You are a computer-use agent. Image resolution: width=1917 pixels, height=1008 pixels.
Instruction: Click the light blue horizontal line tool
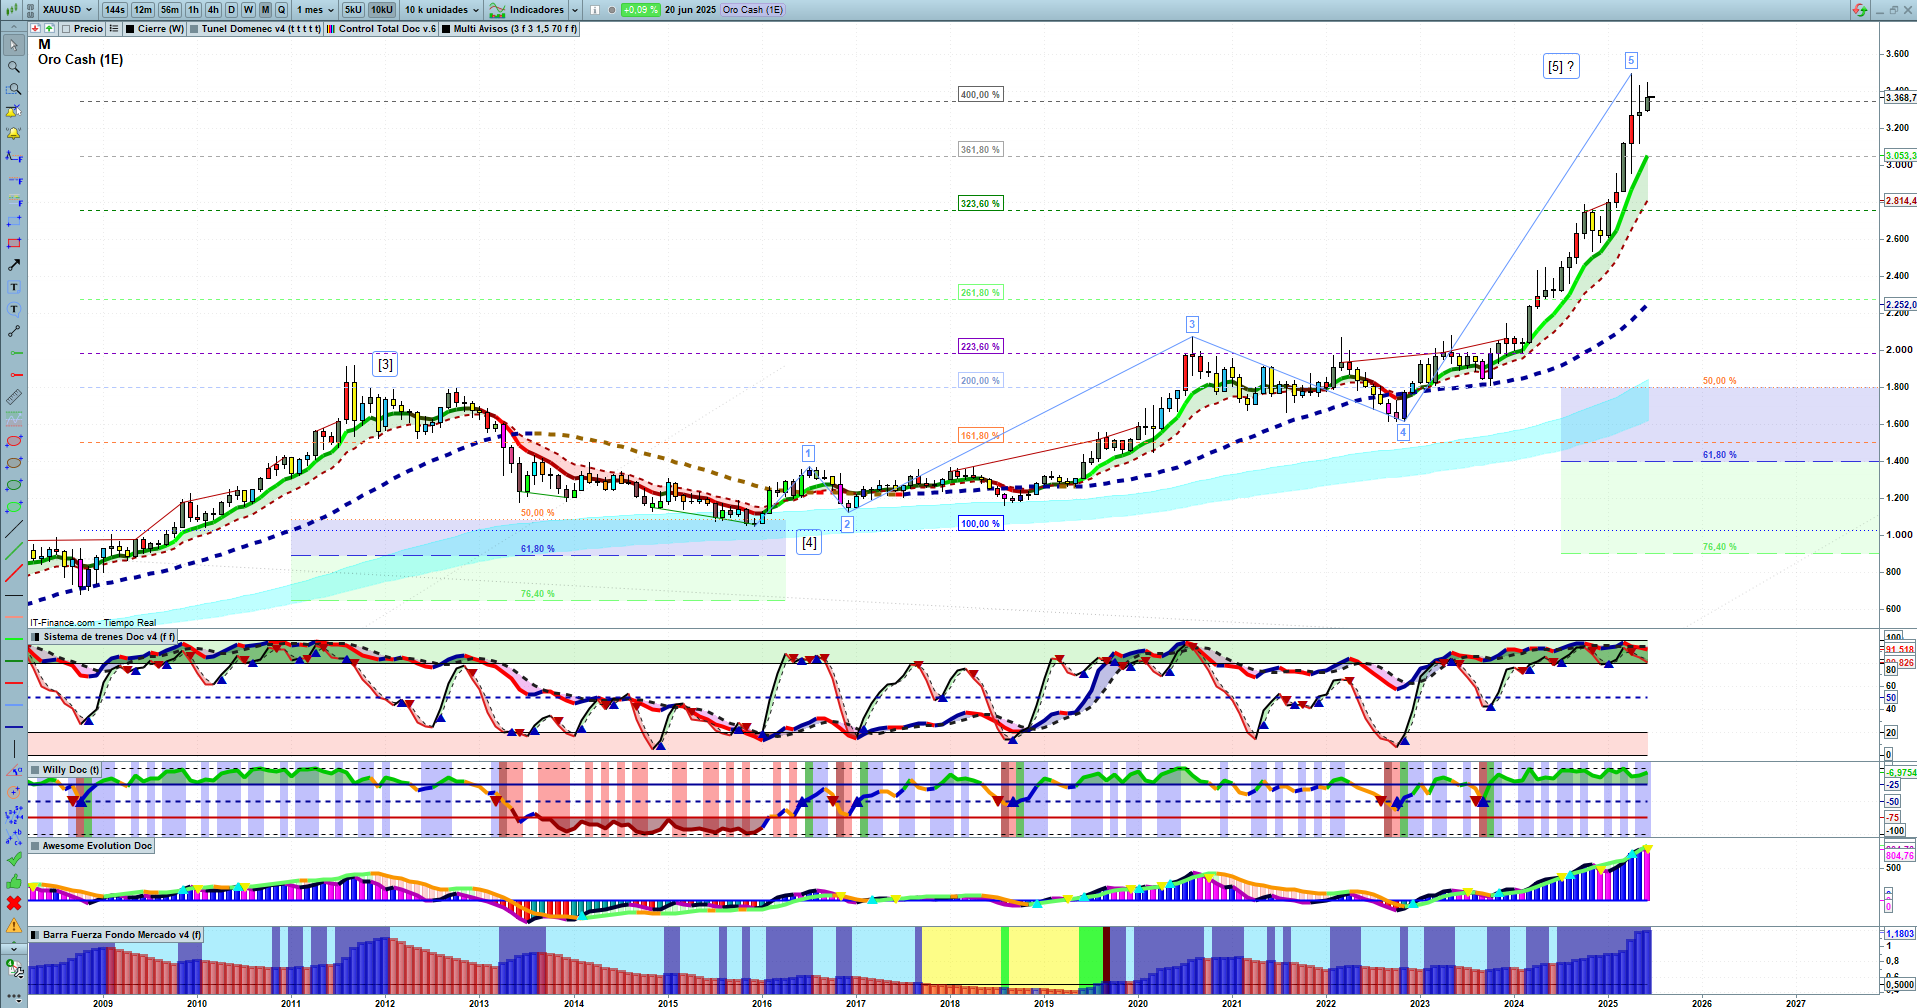[13, 705]
